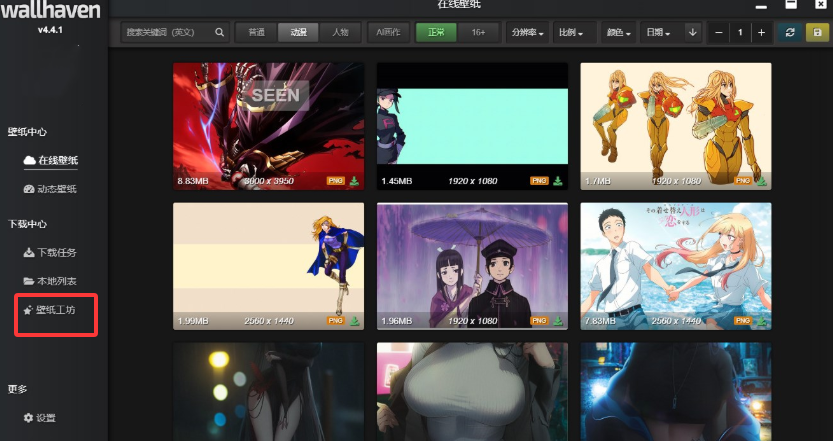Go to 壁纸工坊 in the sidebar
The width and height of the screenshot is (833, 441).
click(56, 311)
